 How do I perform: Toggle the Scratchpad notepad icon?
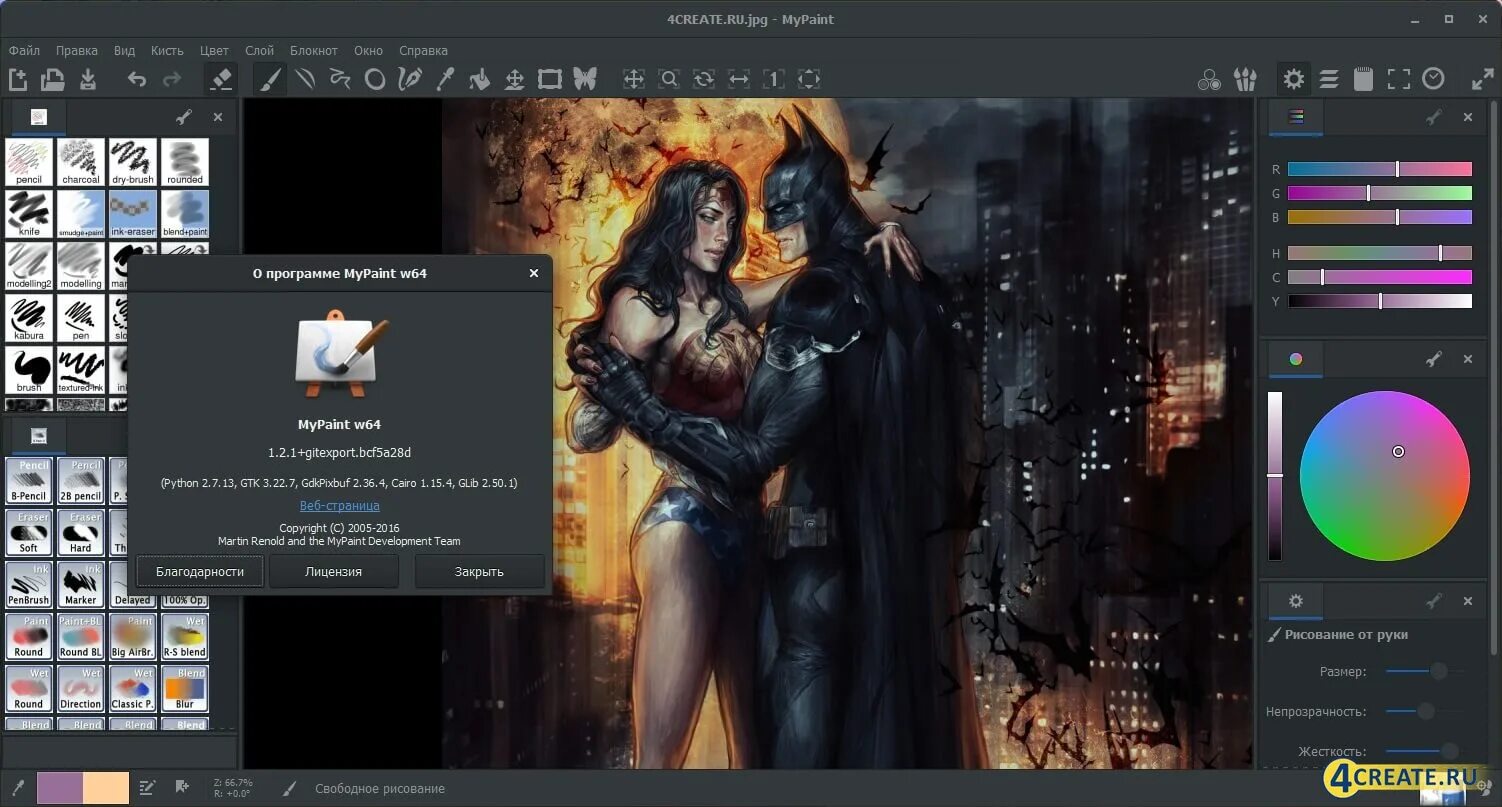click(x=1363, y=79)
